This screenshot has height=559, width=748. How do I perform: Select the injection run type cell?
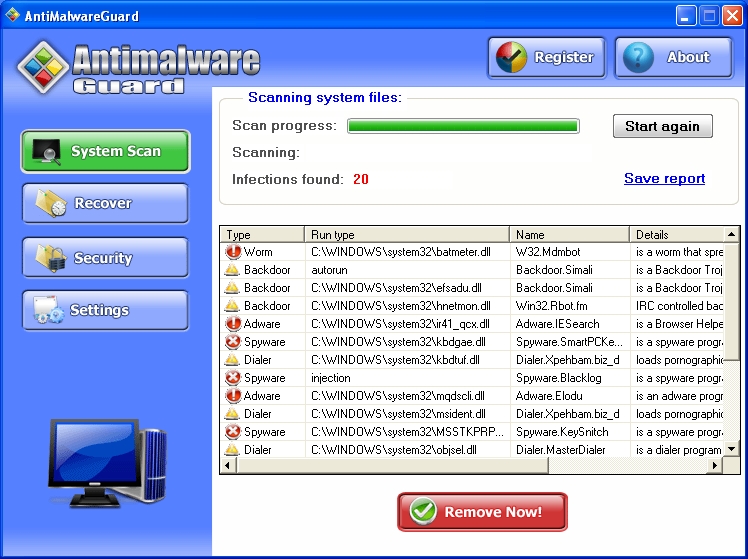pyautogui.click(x=407, y=378)
